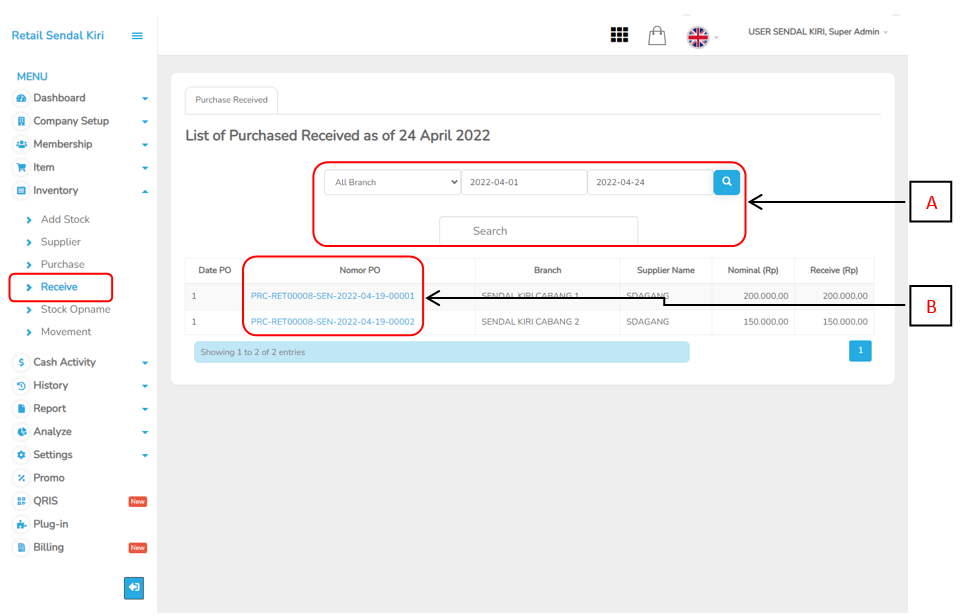
Task: Open the All Branch dropdown
Action: (x=392, y=182)
